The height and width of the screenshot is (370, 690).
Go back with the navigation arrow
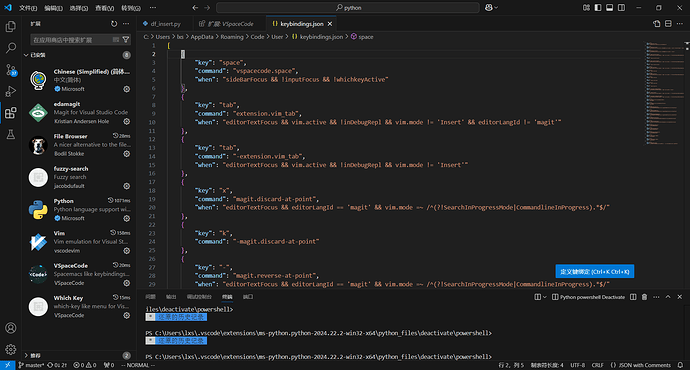pos(195,7)
